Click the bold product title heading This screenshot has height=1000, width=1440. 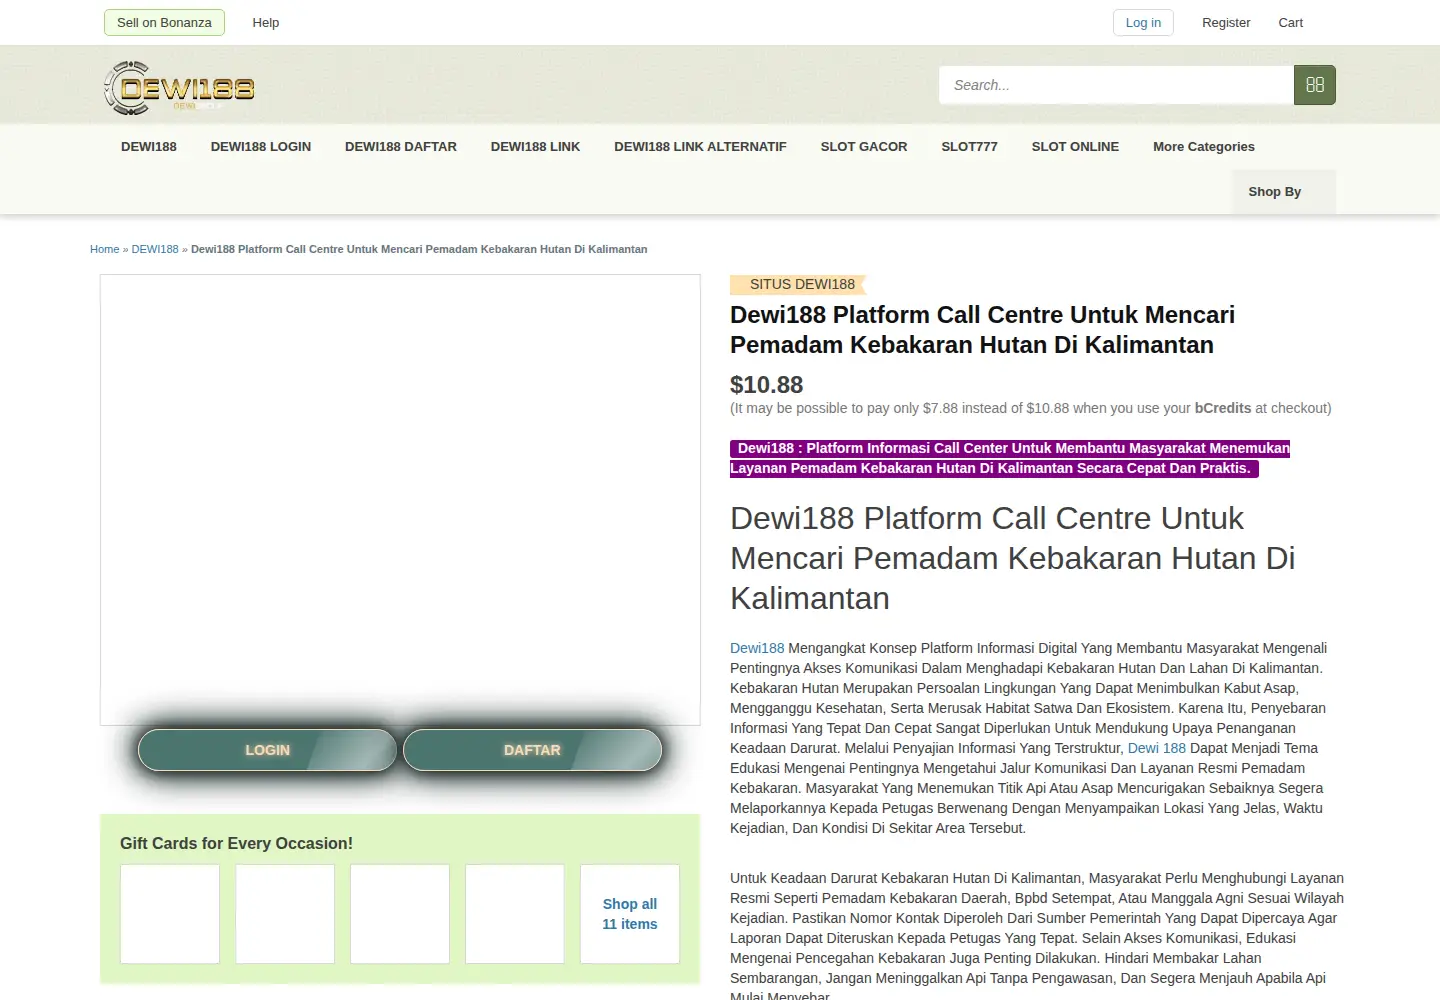(x=982, y=330)
